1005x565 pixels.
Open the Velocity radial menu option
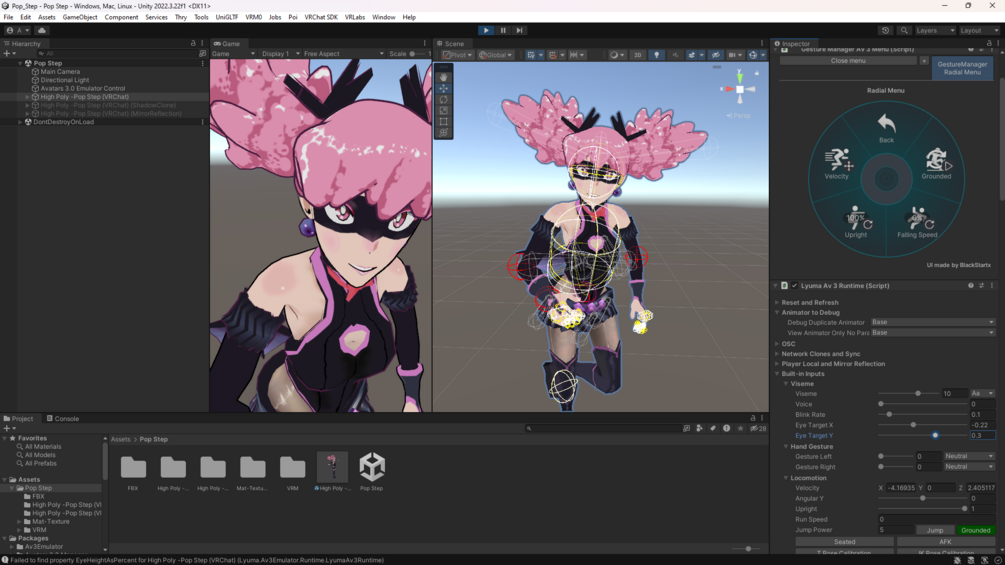click(836, 164)
